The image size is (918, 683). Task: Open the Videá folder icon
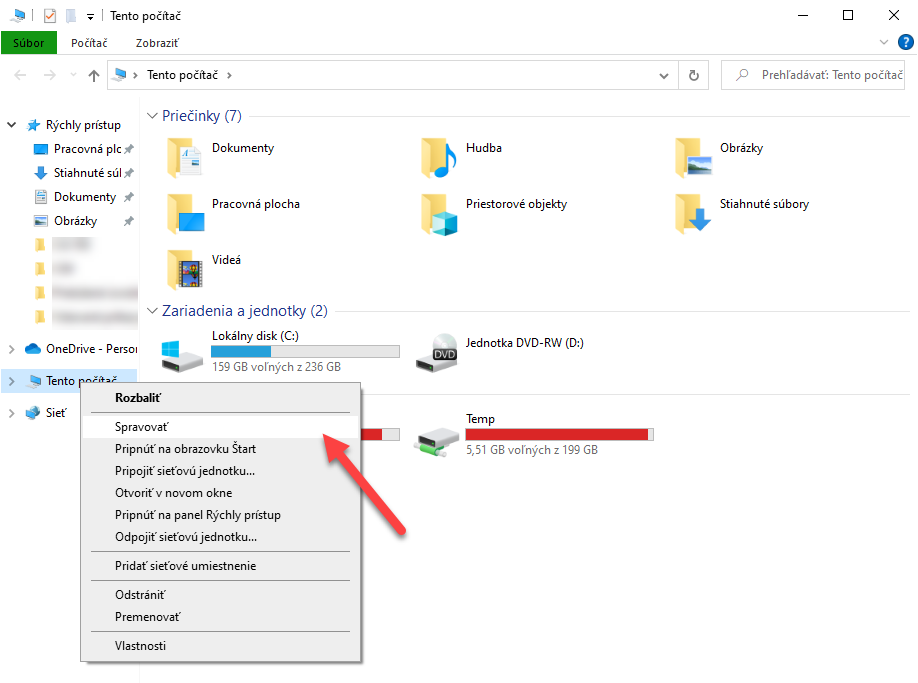point(186,269)
